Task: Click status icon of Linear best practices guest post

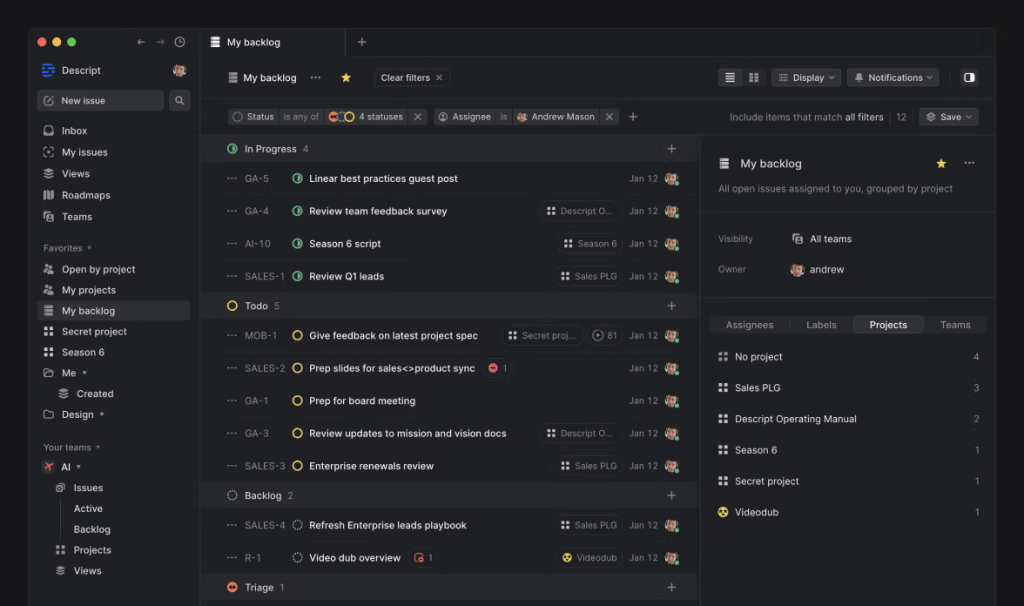Action: pos(297,178)
